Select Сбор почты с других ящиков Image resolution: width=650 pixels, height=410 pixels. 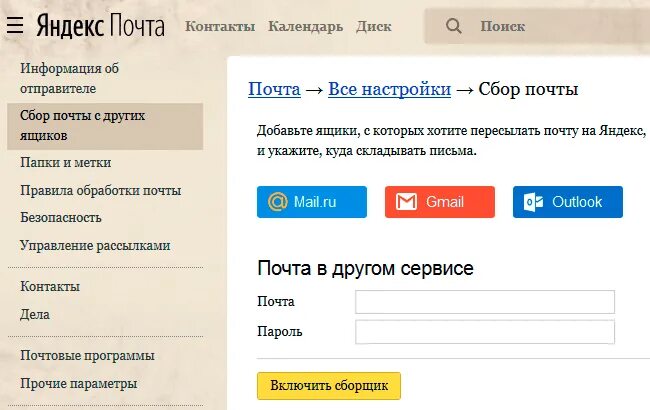point(105,126)
